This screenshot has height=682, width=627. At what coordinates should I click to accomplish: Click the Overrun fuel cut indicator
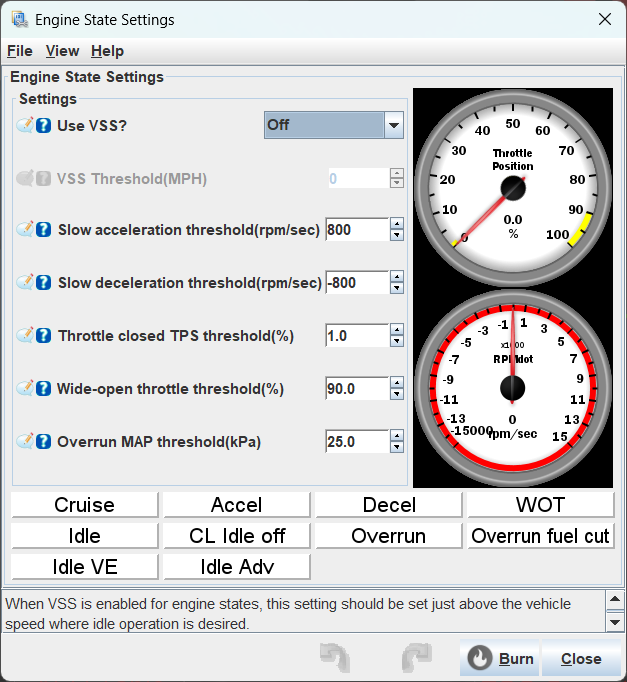point(540,536)
